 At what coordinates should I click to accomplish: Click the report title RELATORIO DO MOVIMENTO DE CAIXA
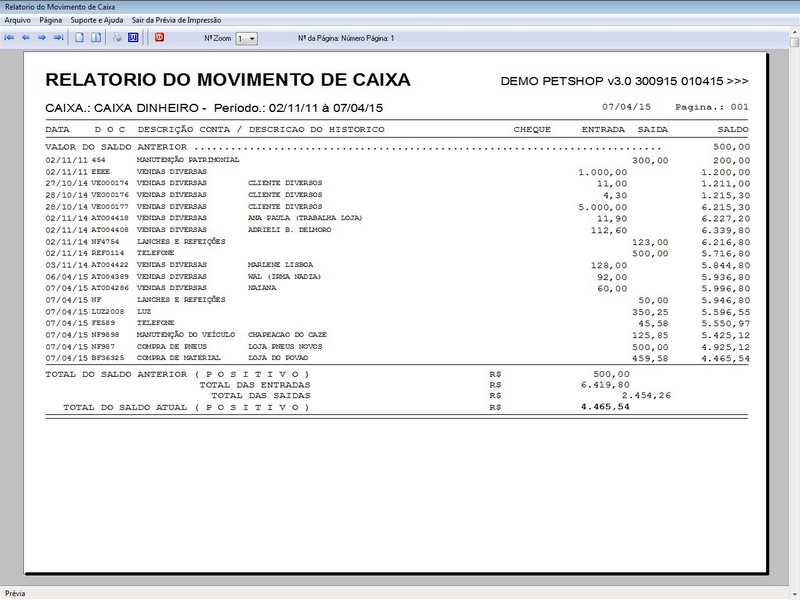point(228,80)
